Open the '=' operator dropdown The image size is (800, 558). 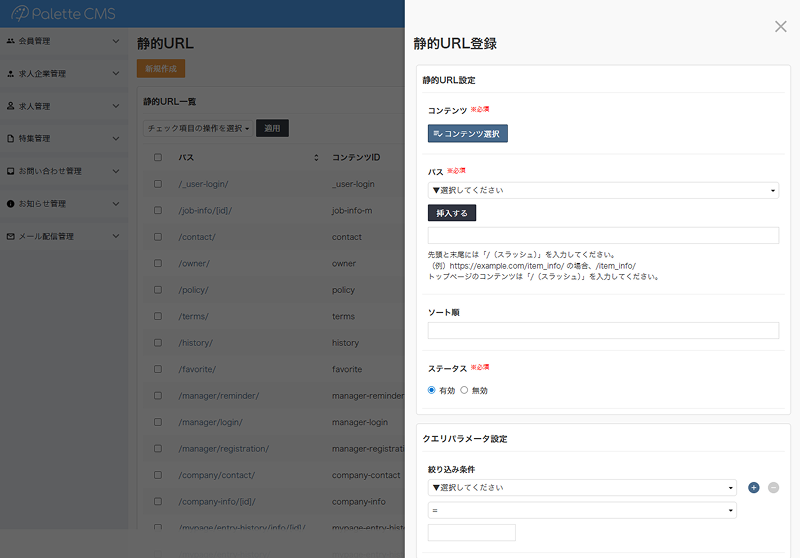(582, 510)
